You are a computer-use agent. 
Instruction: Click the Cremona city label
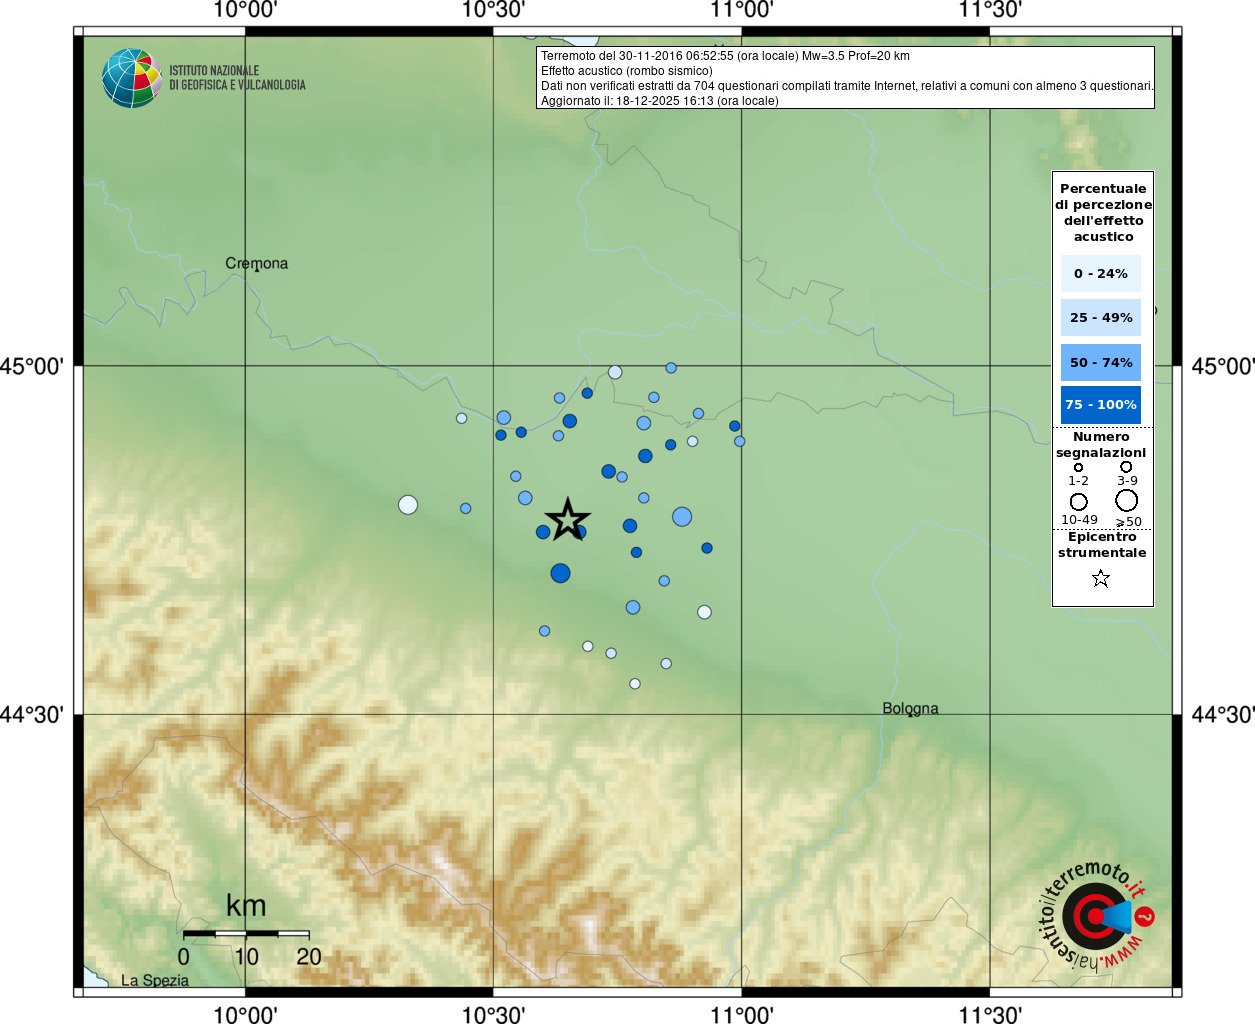click(x=257, y=263)
